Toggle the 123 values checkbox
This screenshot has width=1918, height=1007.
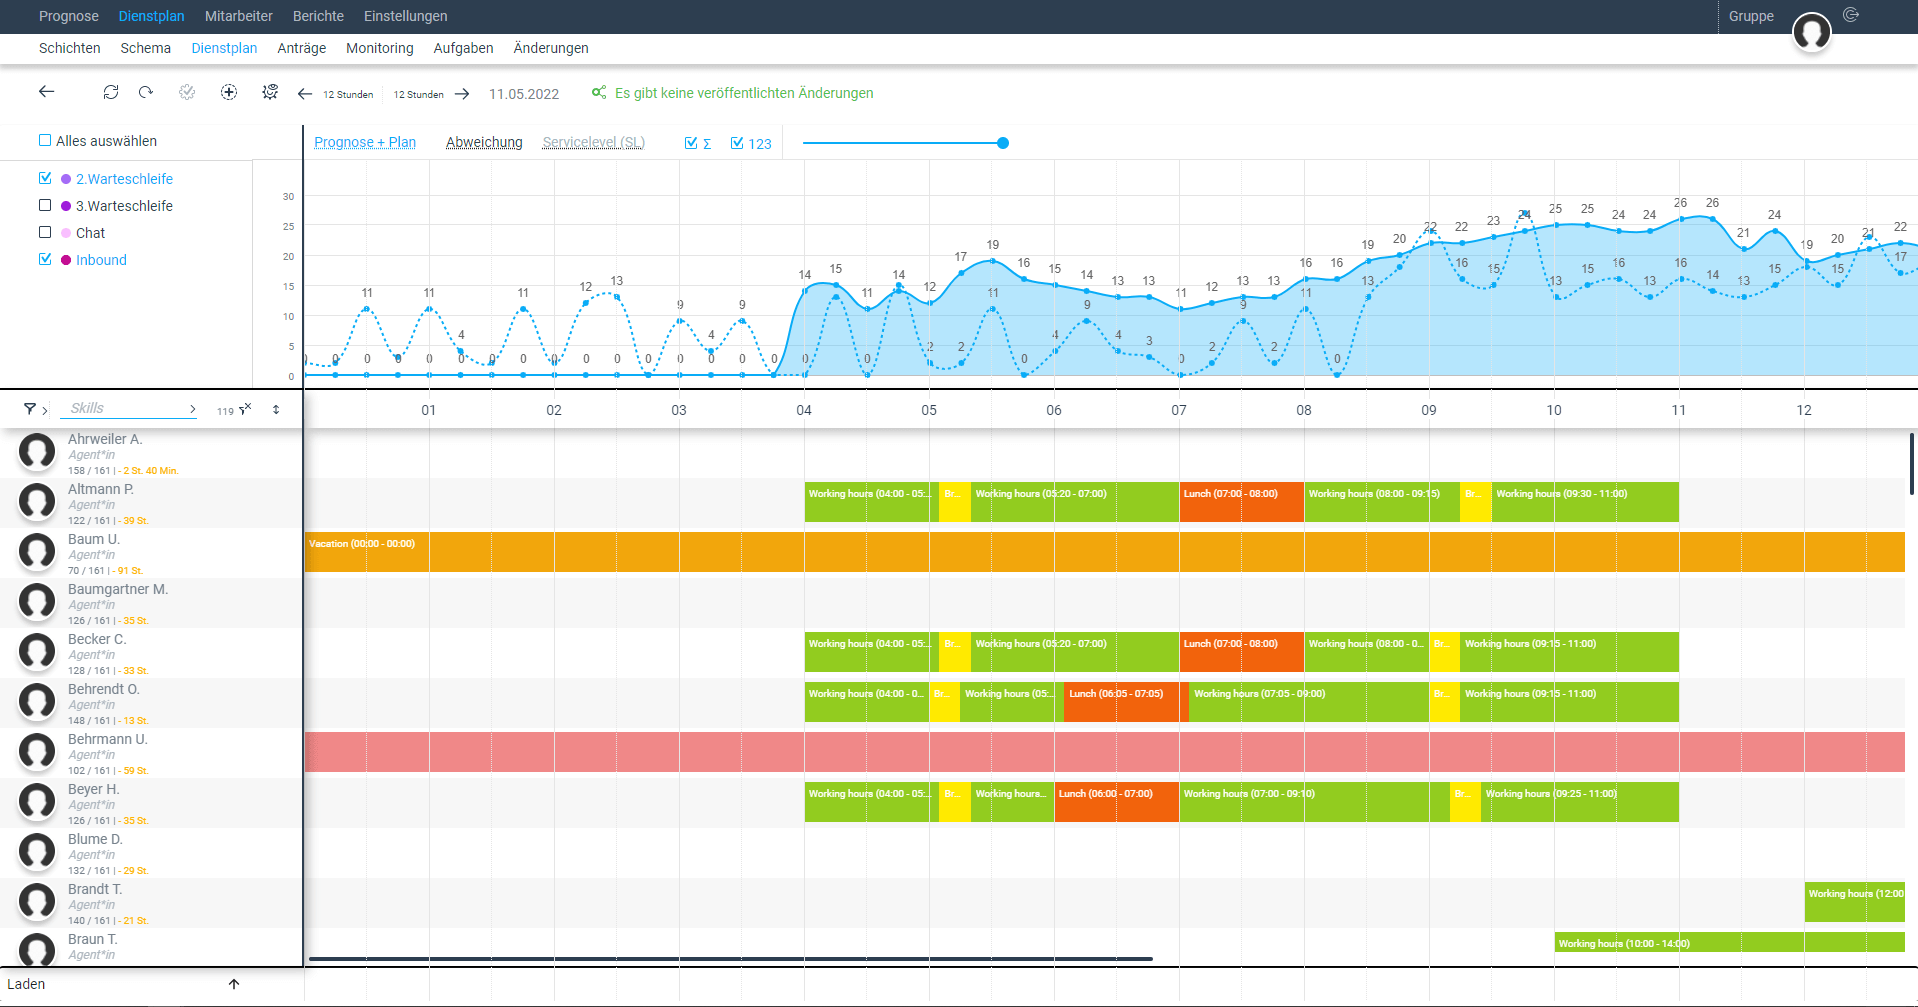[x=737, y=143]
